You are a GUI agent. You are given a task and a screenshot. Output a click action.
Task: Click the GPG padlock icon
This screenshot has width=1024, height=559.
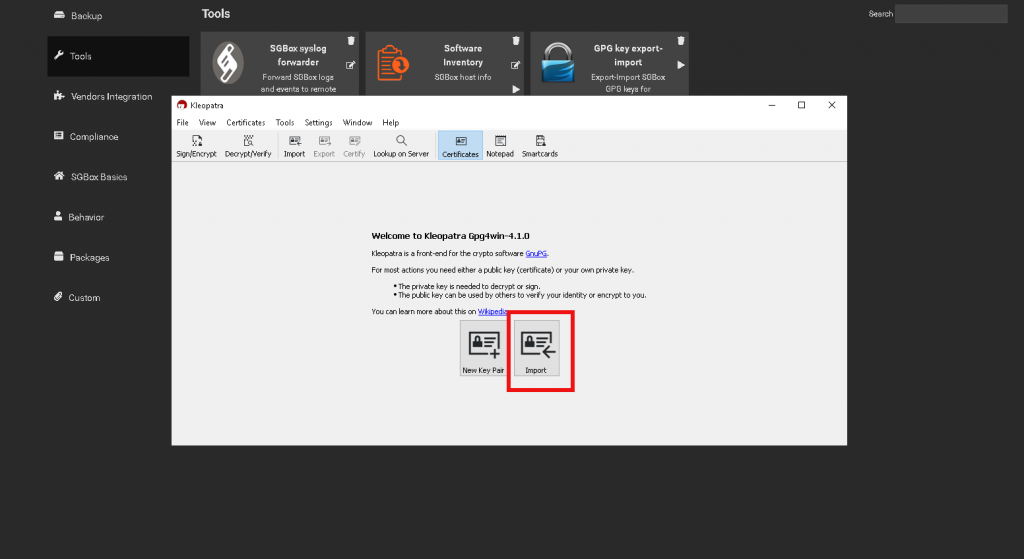(x=558, y=63)
